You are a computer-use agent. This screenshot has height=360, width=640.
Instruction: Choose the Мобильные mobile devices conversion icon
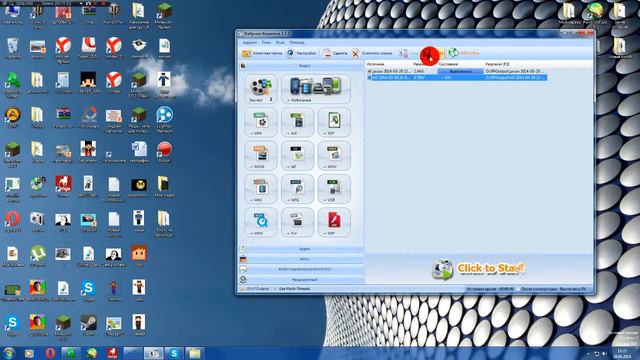[316, 89]
